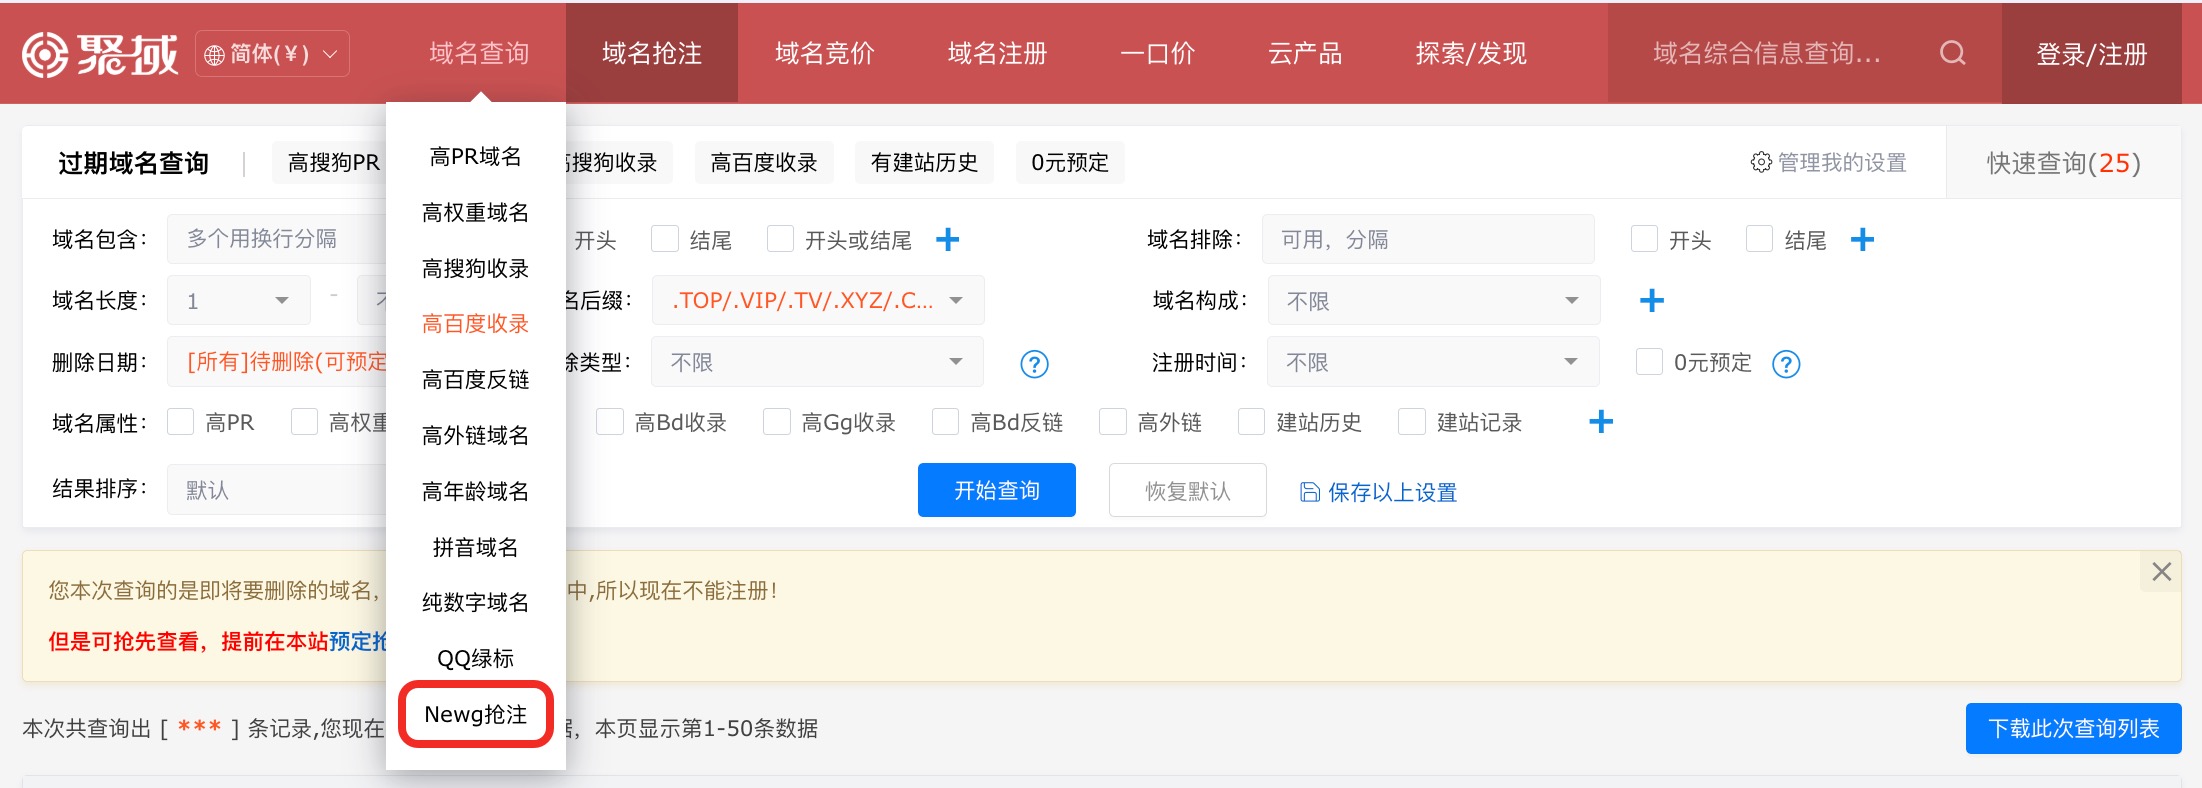Tick the 建站历史 checkbox
This screenshot has height=788, width=2202.
(x=1251, y=422)
